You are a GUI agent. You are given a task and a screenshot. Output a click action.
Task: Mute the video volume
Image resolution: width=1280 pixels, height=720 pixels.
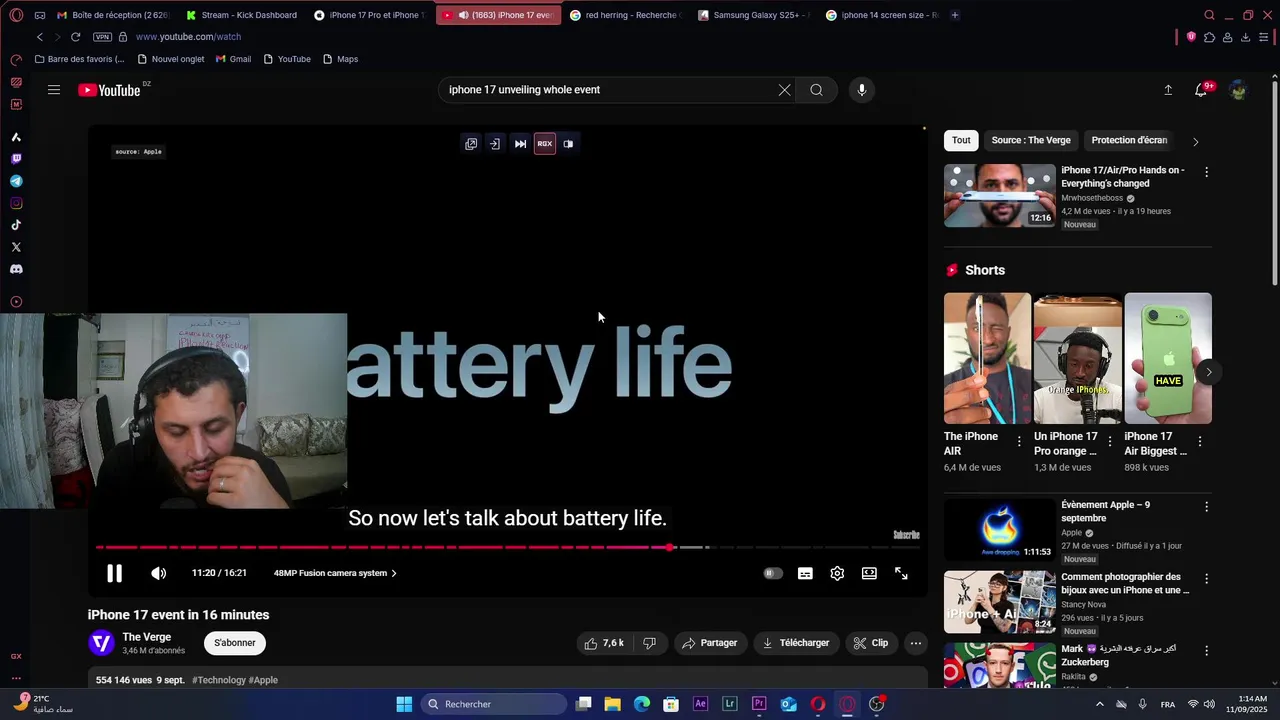click(x=158, y=573)
